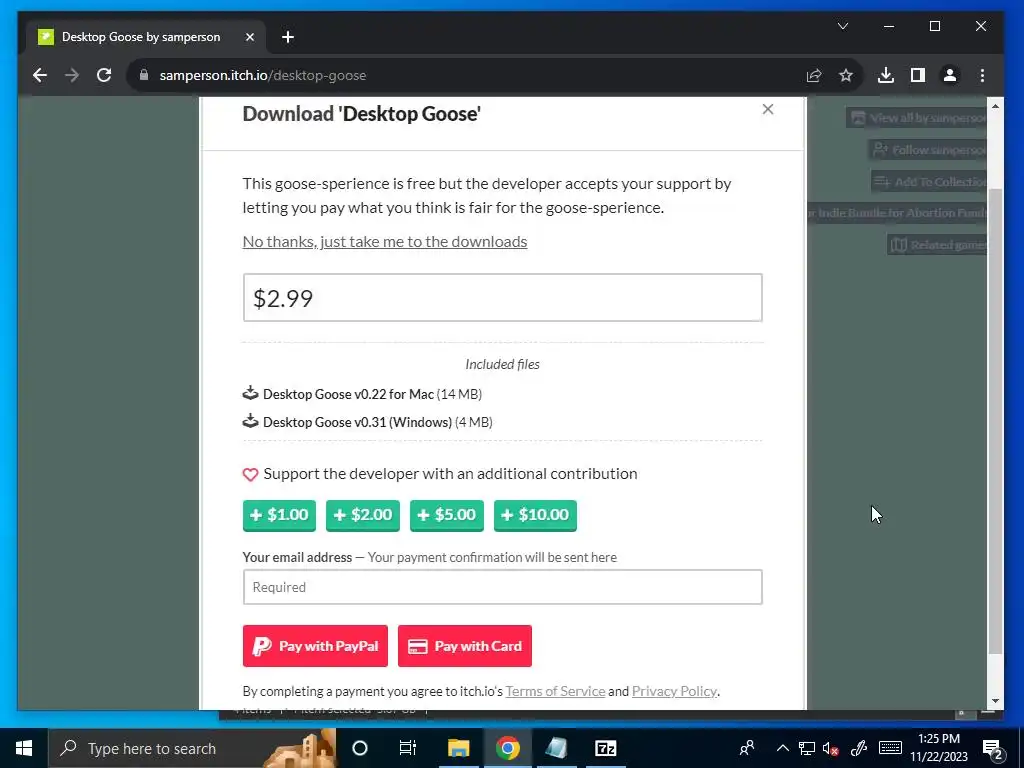Add $1.00 contribution

pos(279,515)
